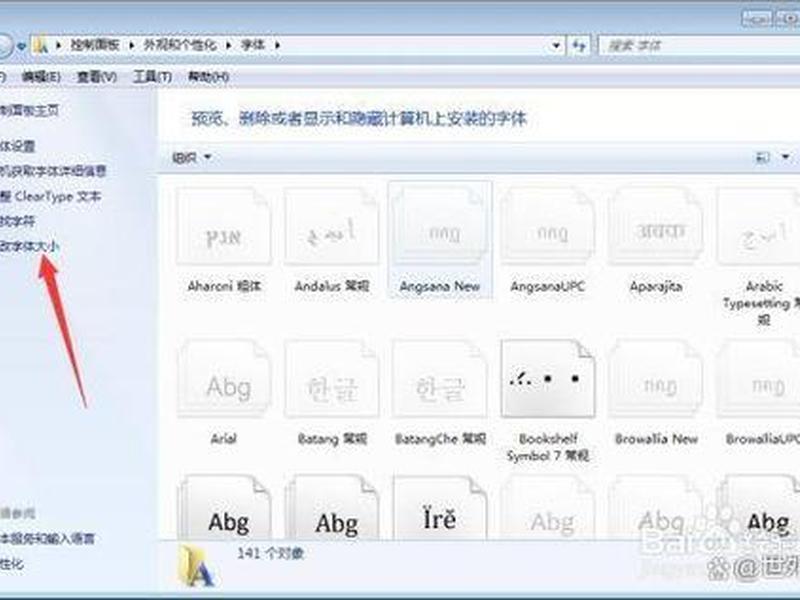Click the 141 个对象 status text
Viewport: 800px width, 600px height.
coord(270,553)
